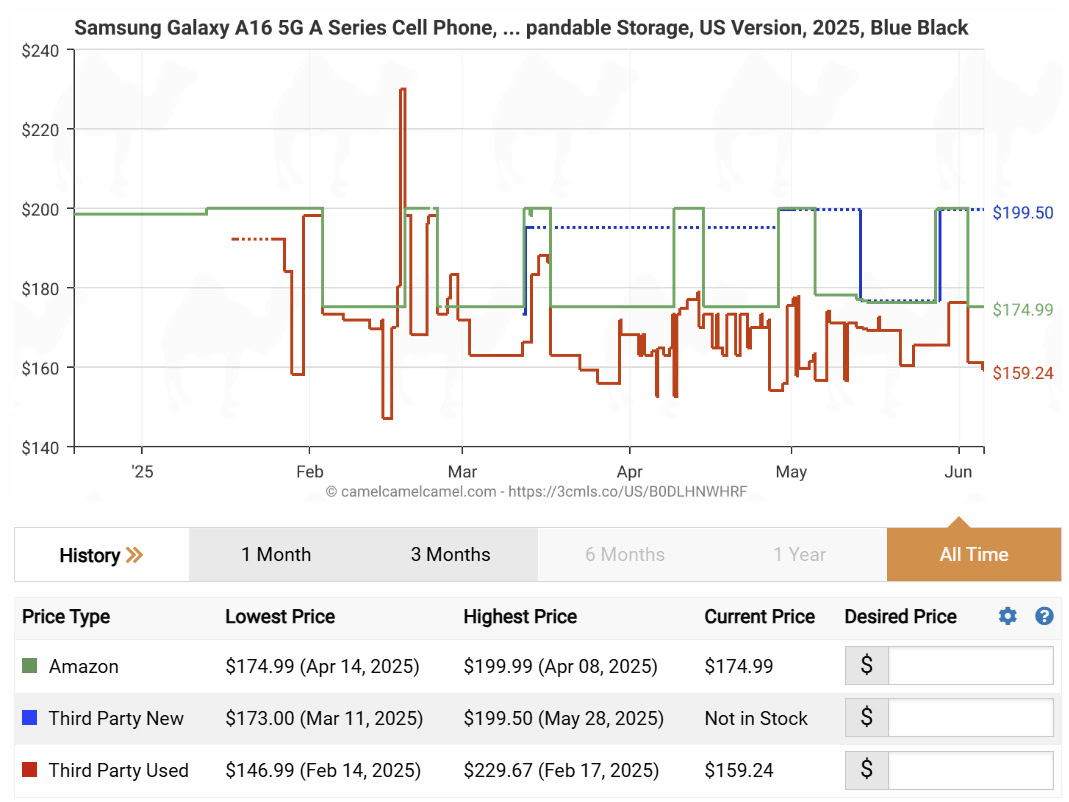Click the blue Third Party New swatch
The width and height of the screenshot is (1069, 802).
click(30, 718)
